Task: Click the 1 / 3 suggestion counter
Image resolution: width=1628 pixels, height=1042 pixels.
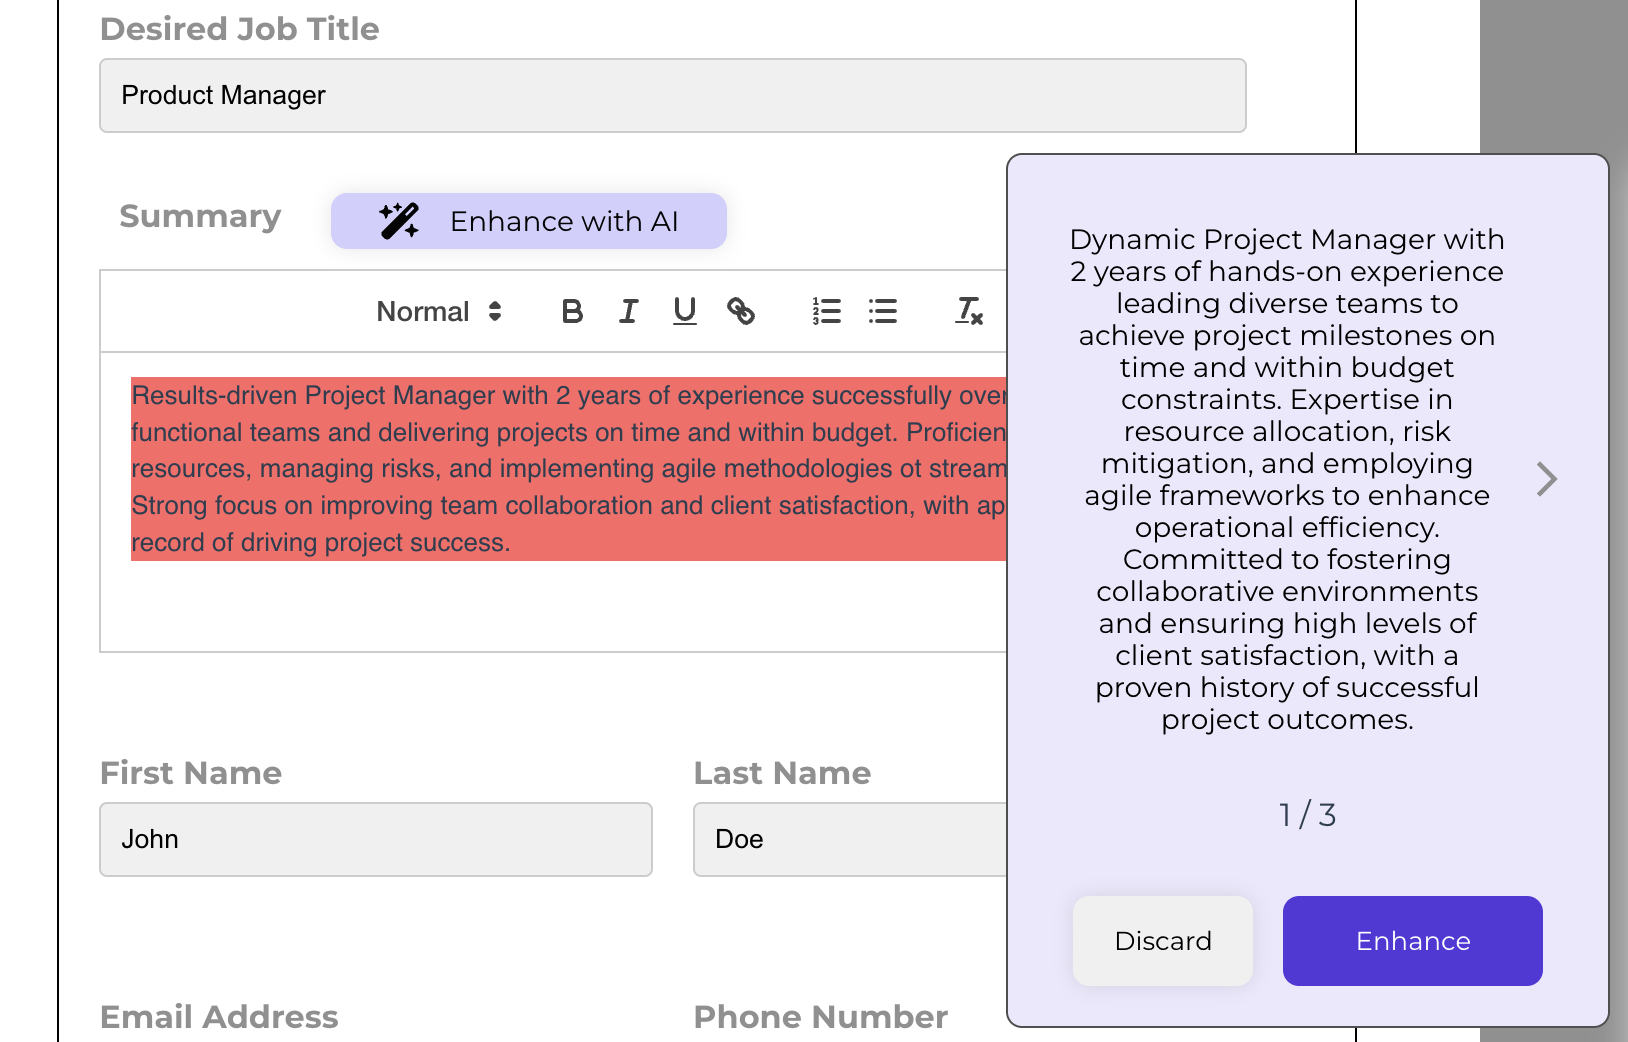Action: [x=1307, y=815]
